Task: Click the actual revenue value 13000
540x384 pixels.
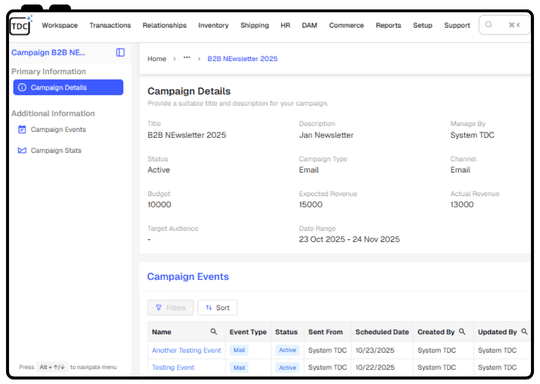Action: coord(462,205)
